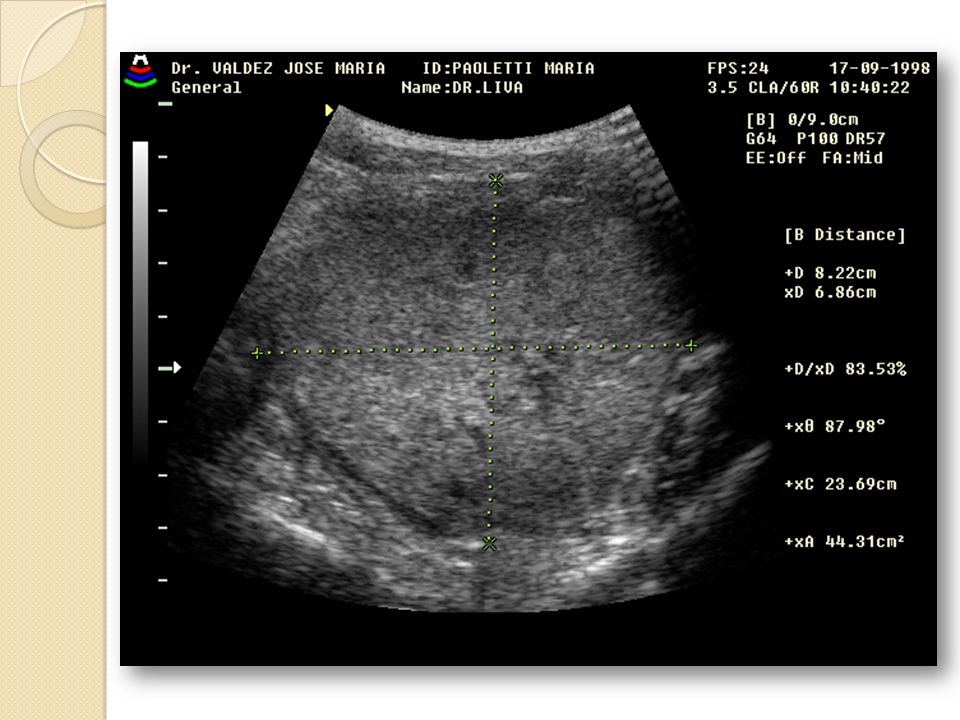
Task: Click the +D 8.22cm measurement
Action: [x=830, y=273]
